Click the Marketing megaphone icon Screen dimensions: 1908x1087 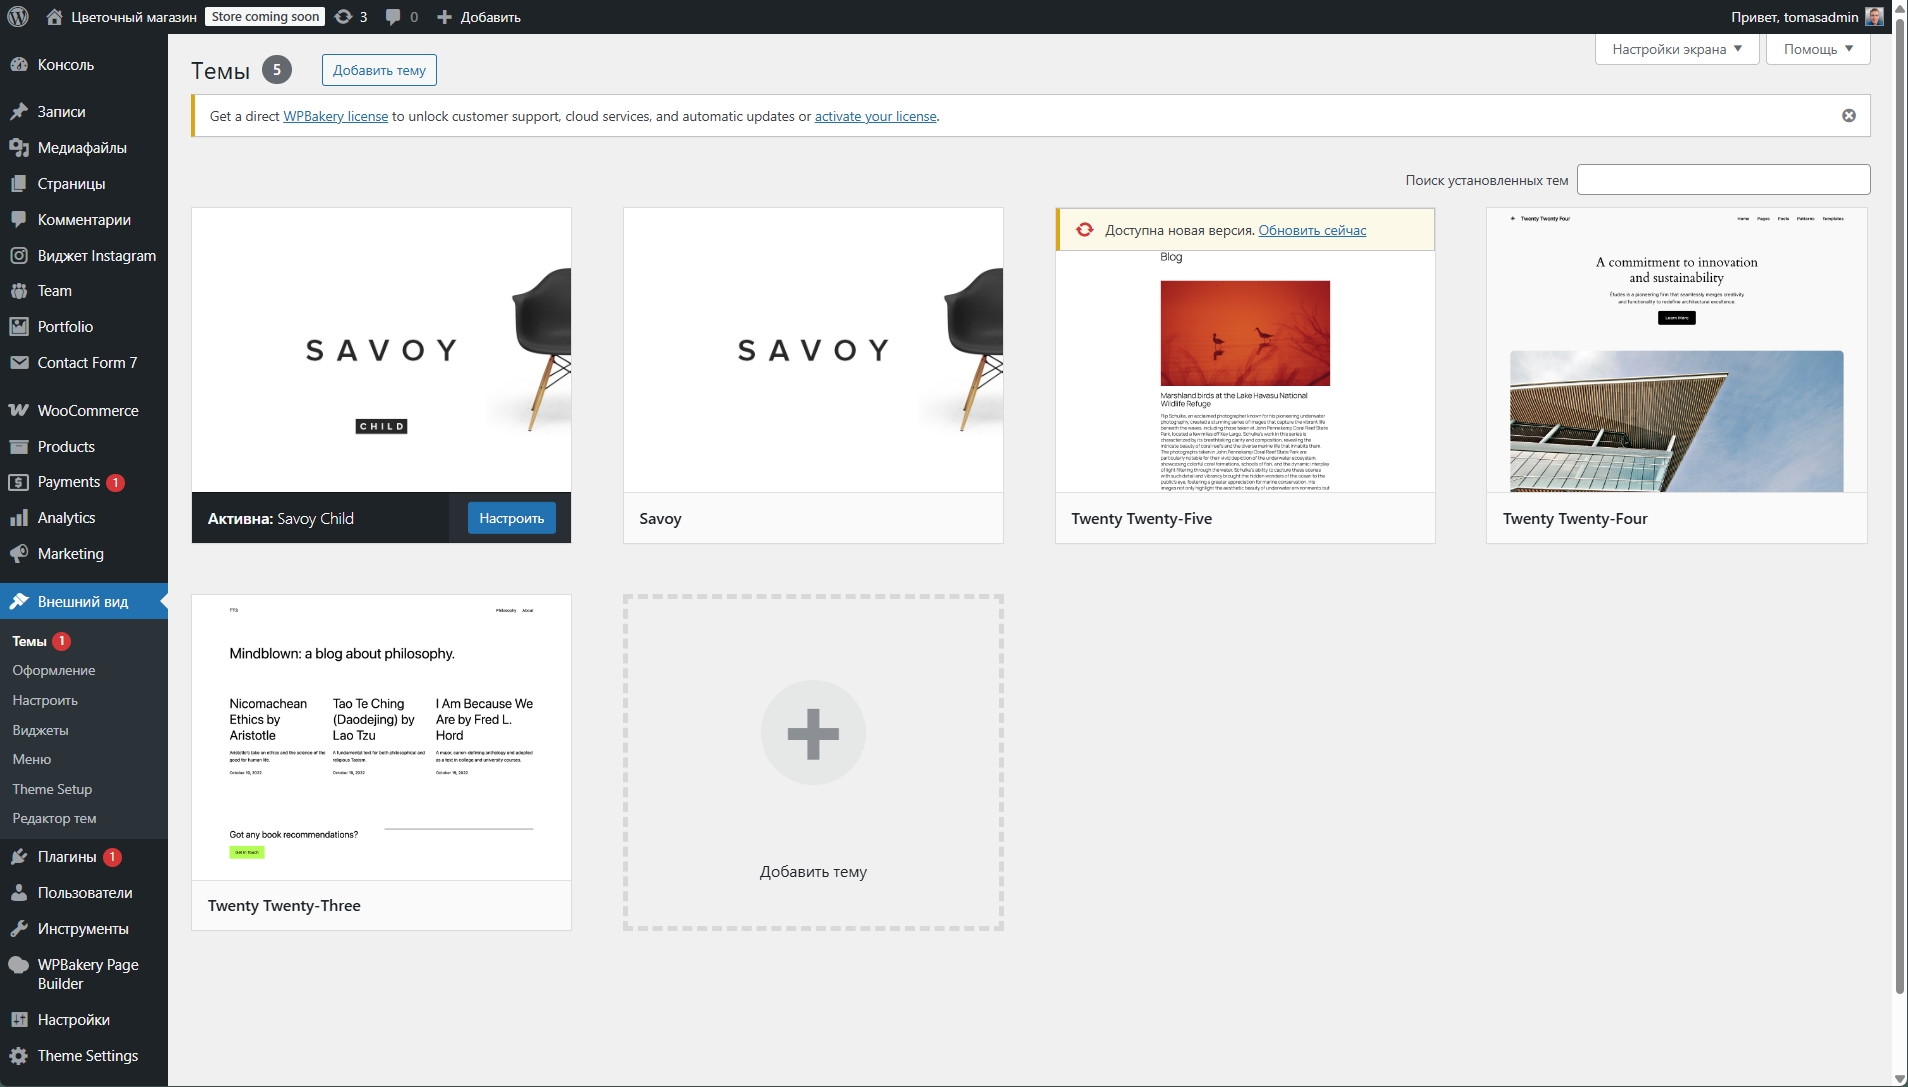tap(19, 554)
